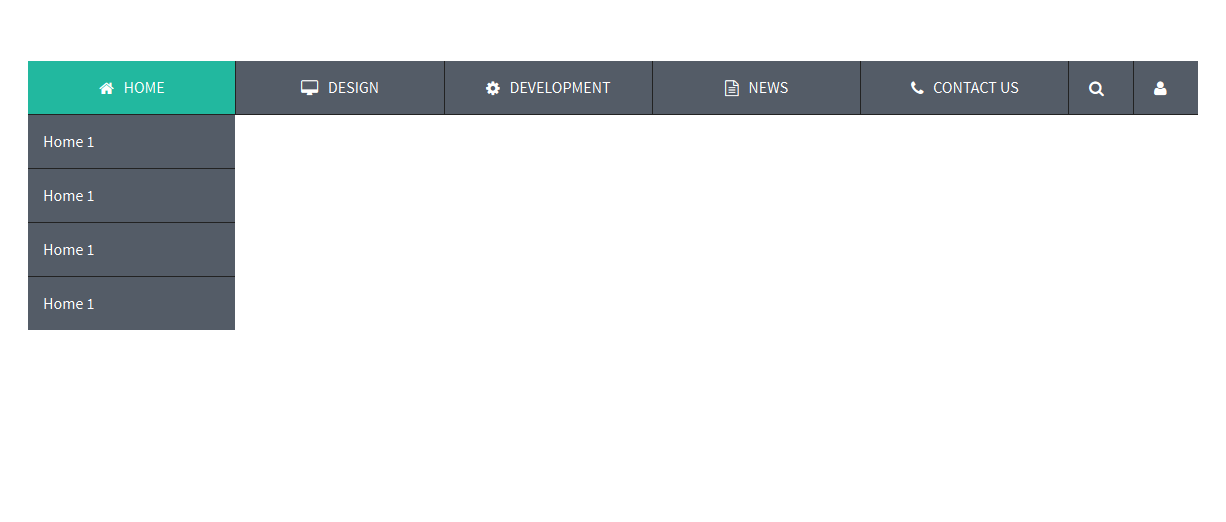Click the house icon beside HOME
Image resolution: width=1226 pixels, height=522 pixels.
(x=107, y=88)
